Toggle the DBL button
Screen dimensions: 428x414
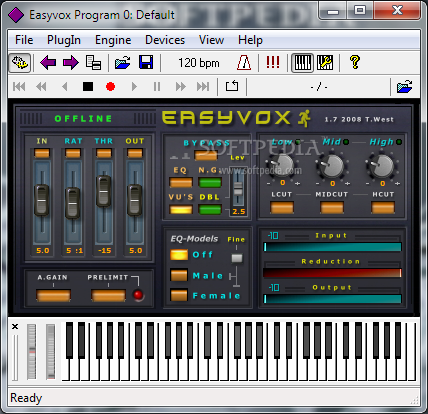[x=210, y=209]
